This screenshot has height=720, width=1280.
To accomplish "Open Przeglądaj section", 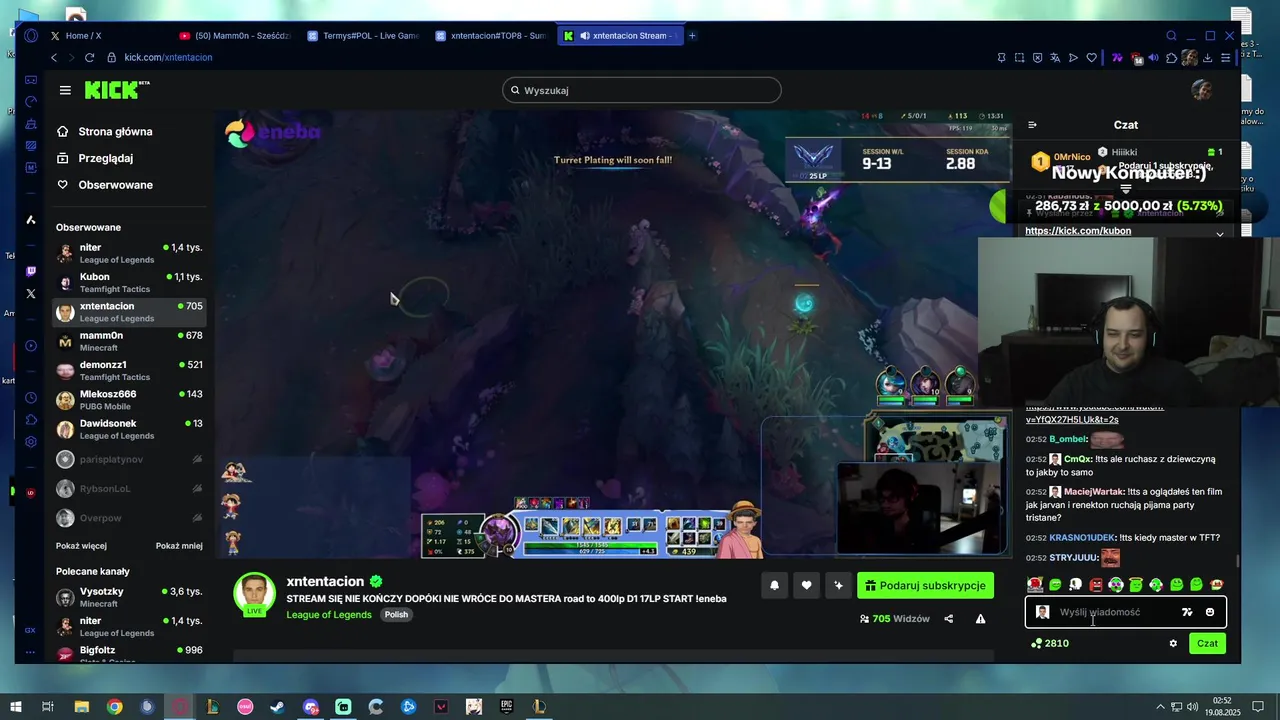I will (x=95, y=158).
